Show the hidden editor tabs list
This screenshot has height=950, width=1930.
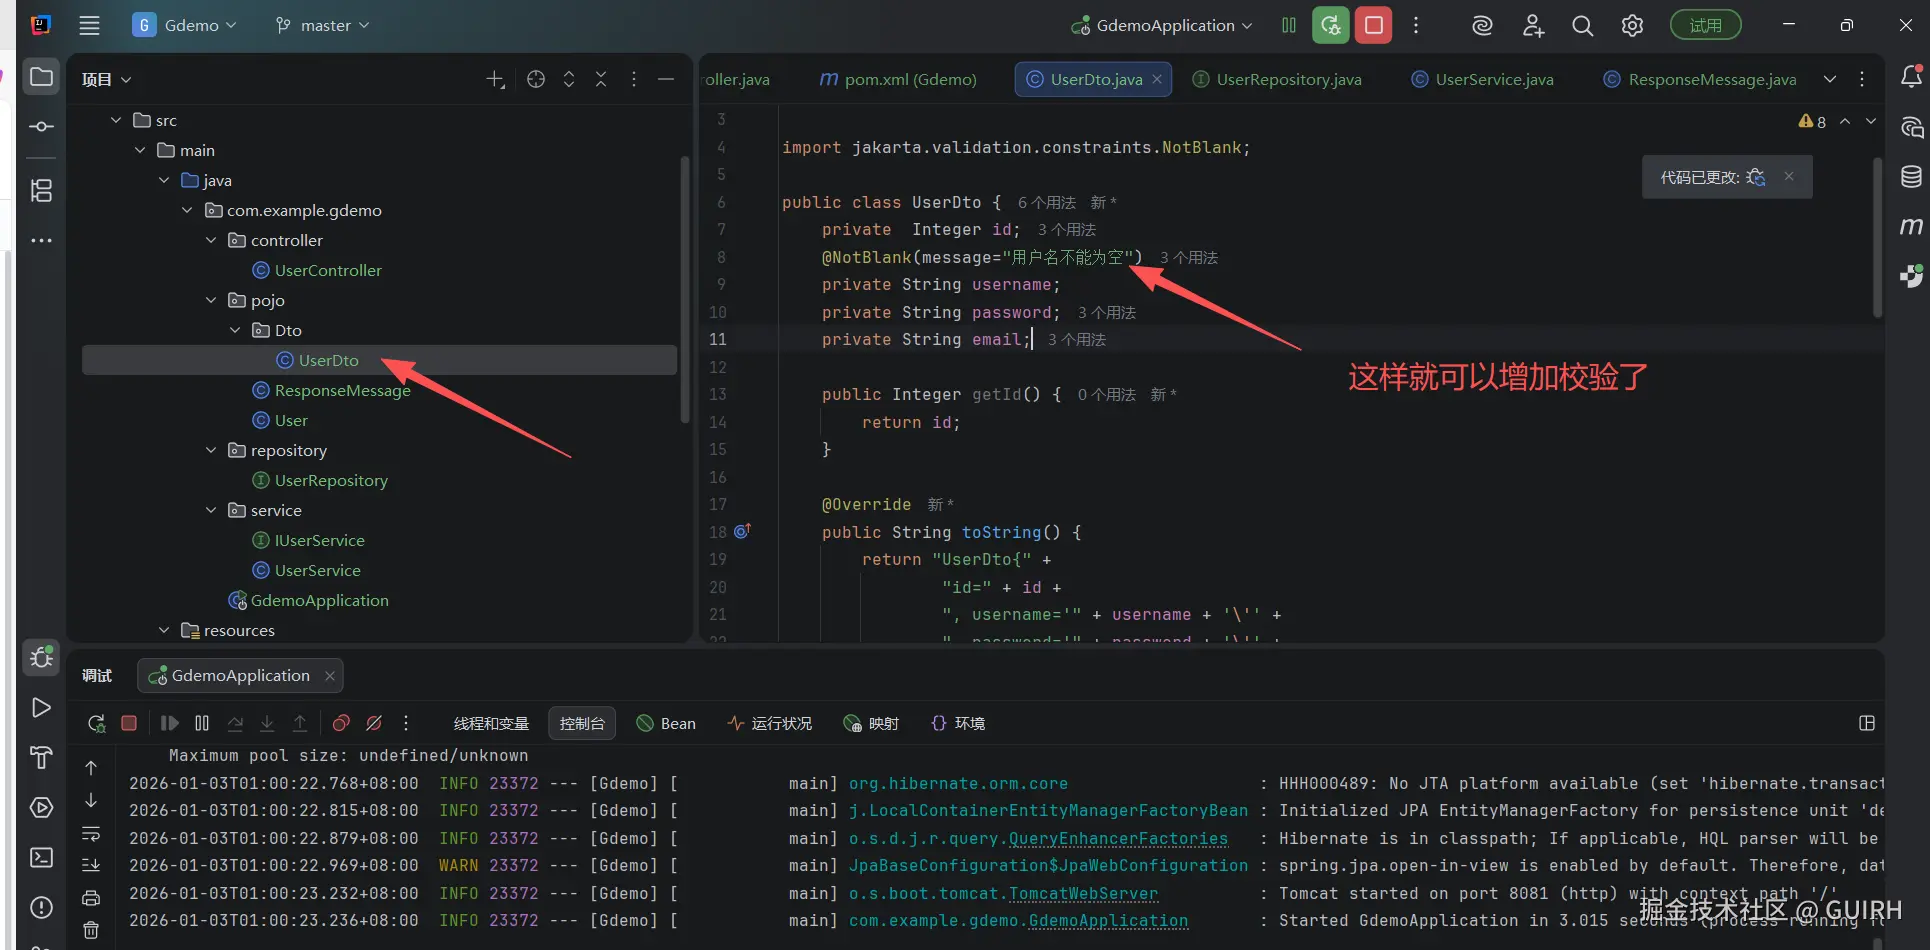[1830, 79]
